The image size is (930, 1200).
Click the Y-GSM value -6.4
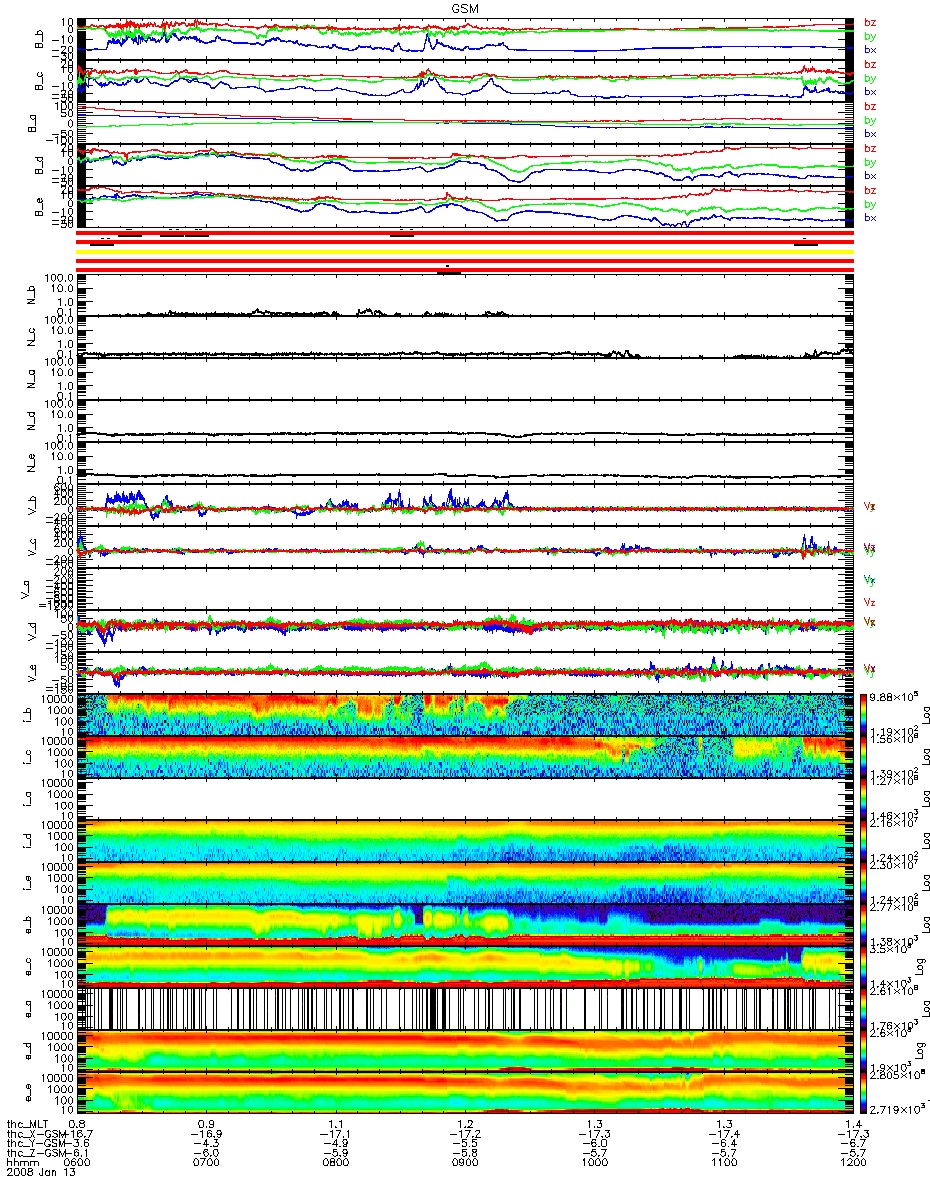pos(723,1145)
